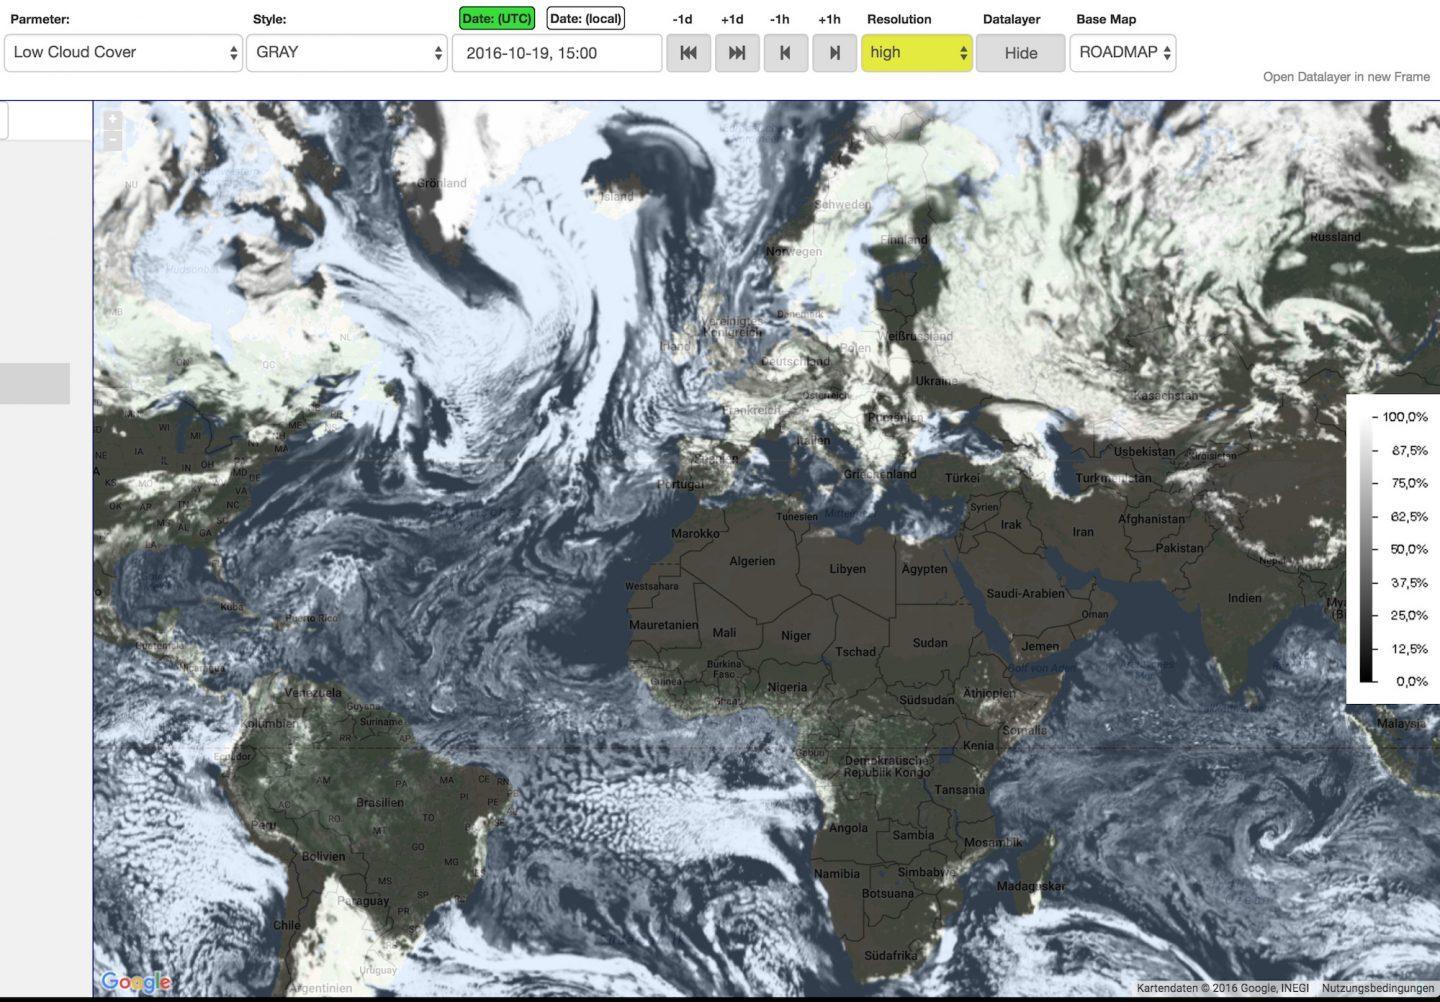Viewport: 1440px width, 1002px height.
Task: Switch to Date: (local) mode
Action: coord(585,18)
